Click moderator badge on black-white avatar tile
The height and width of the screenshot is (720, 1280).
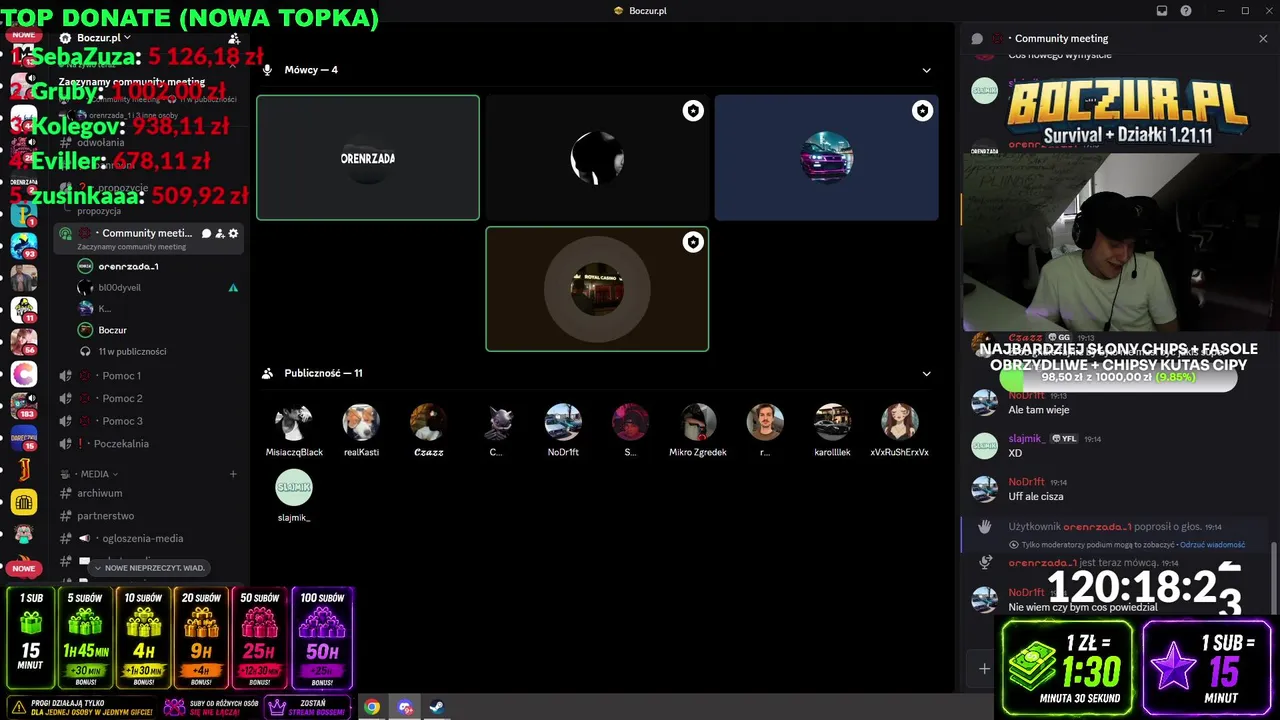(693, 111)
